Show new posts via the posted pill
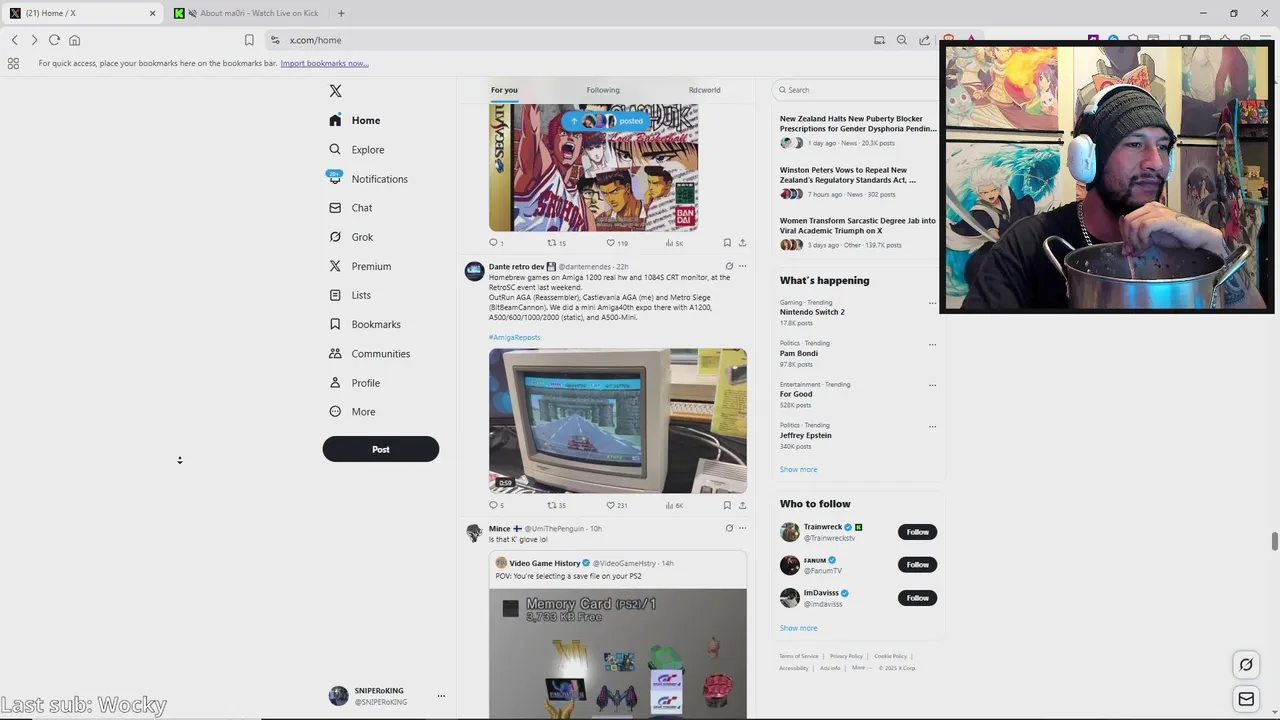1280x720 pixels. (606, 121)
